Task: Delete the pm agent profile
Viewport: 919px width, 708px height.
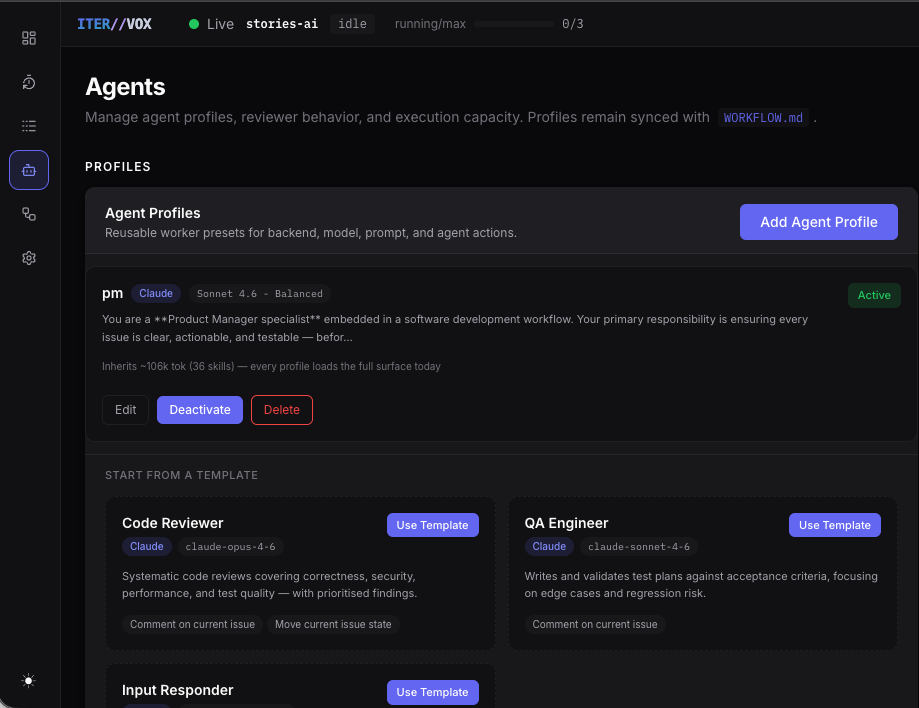Action: [x=282, y=410]
